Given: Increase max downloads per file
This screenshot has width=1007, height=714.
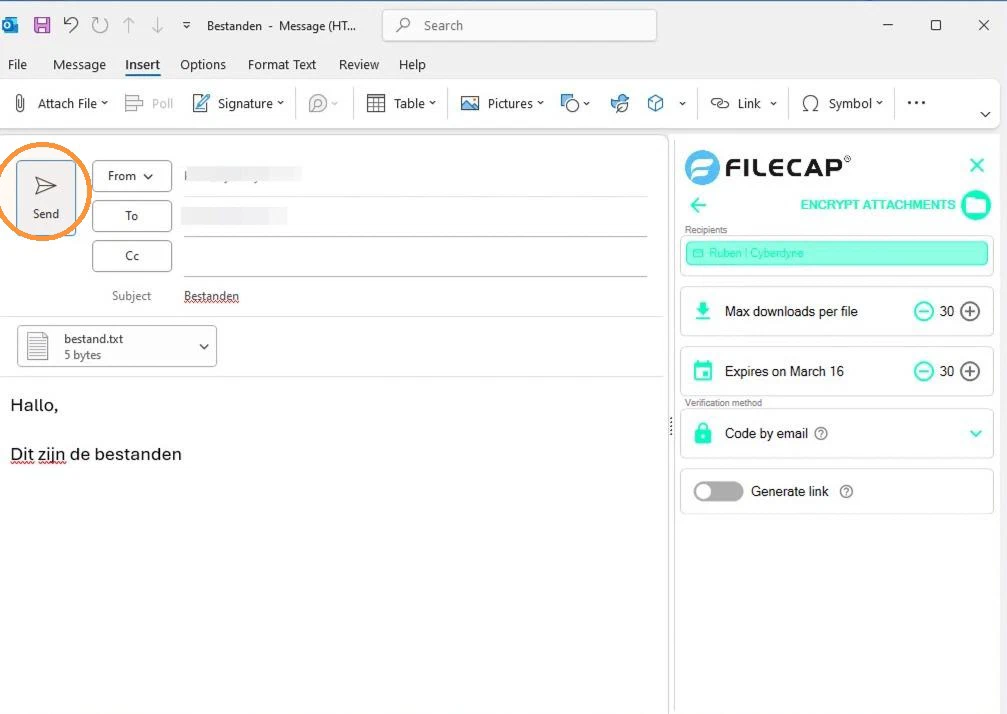Looking at the screenshot, I should pyautogui.click(x=970, y=311).
